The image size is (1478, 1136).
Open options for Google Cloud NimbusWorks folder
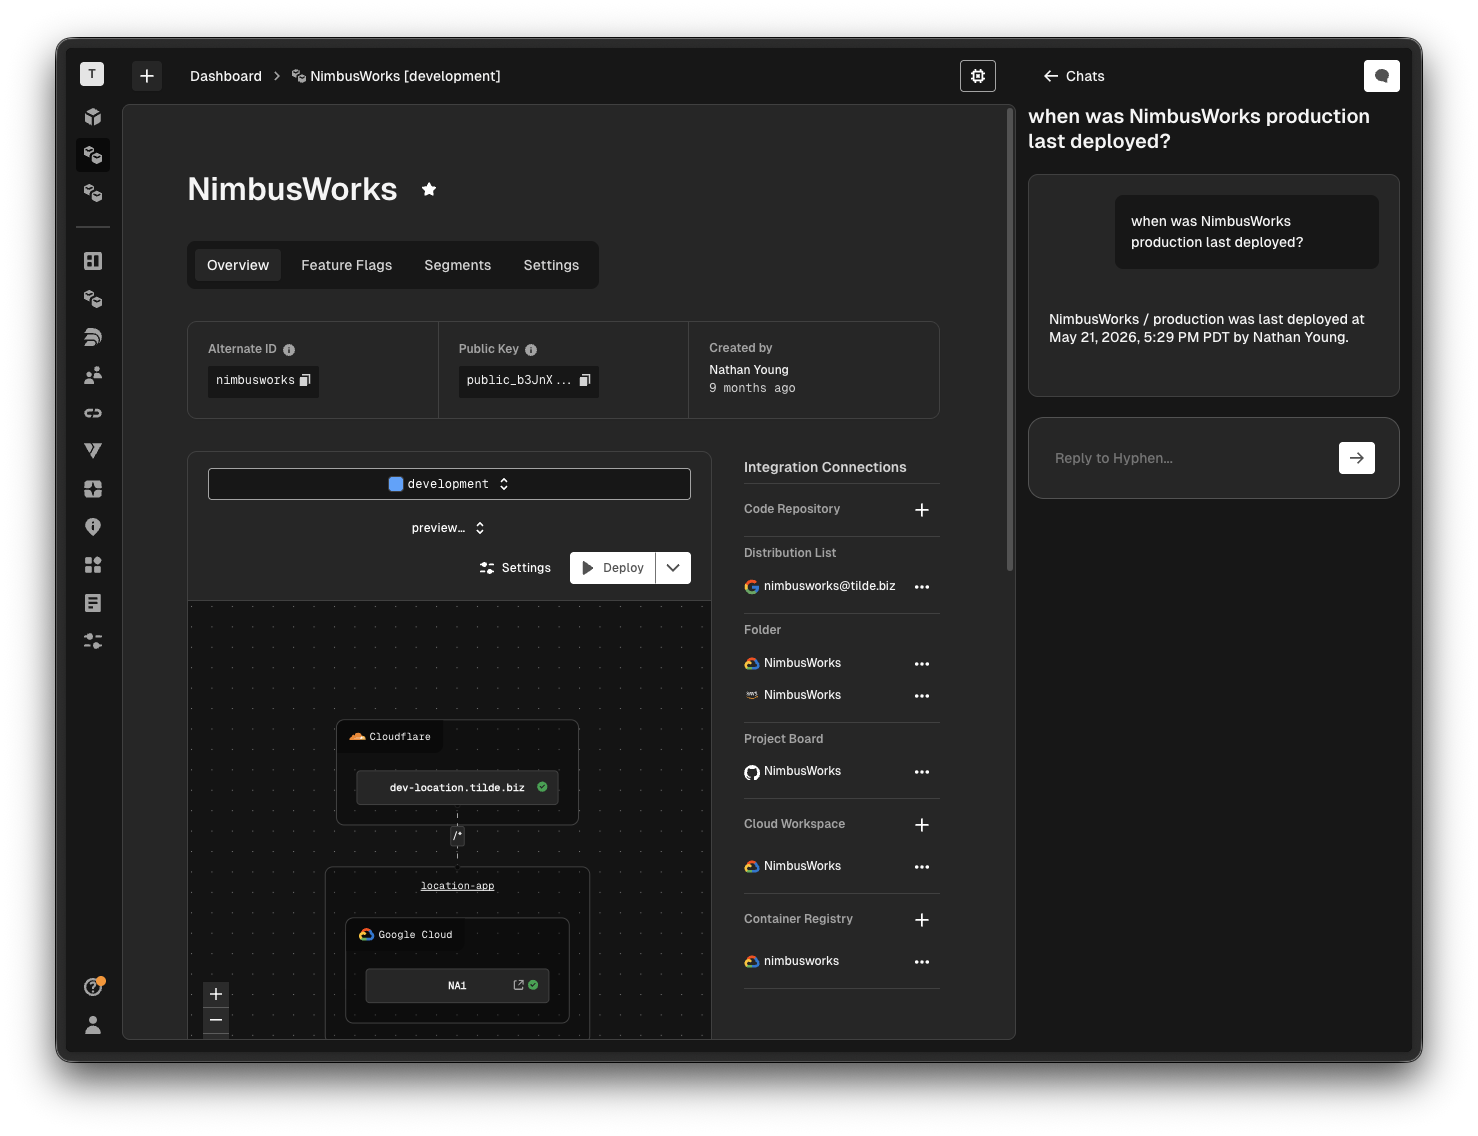[922, 664]
